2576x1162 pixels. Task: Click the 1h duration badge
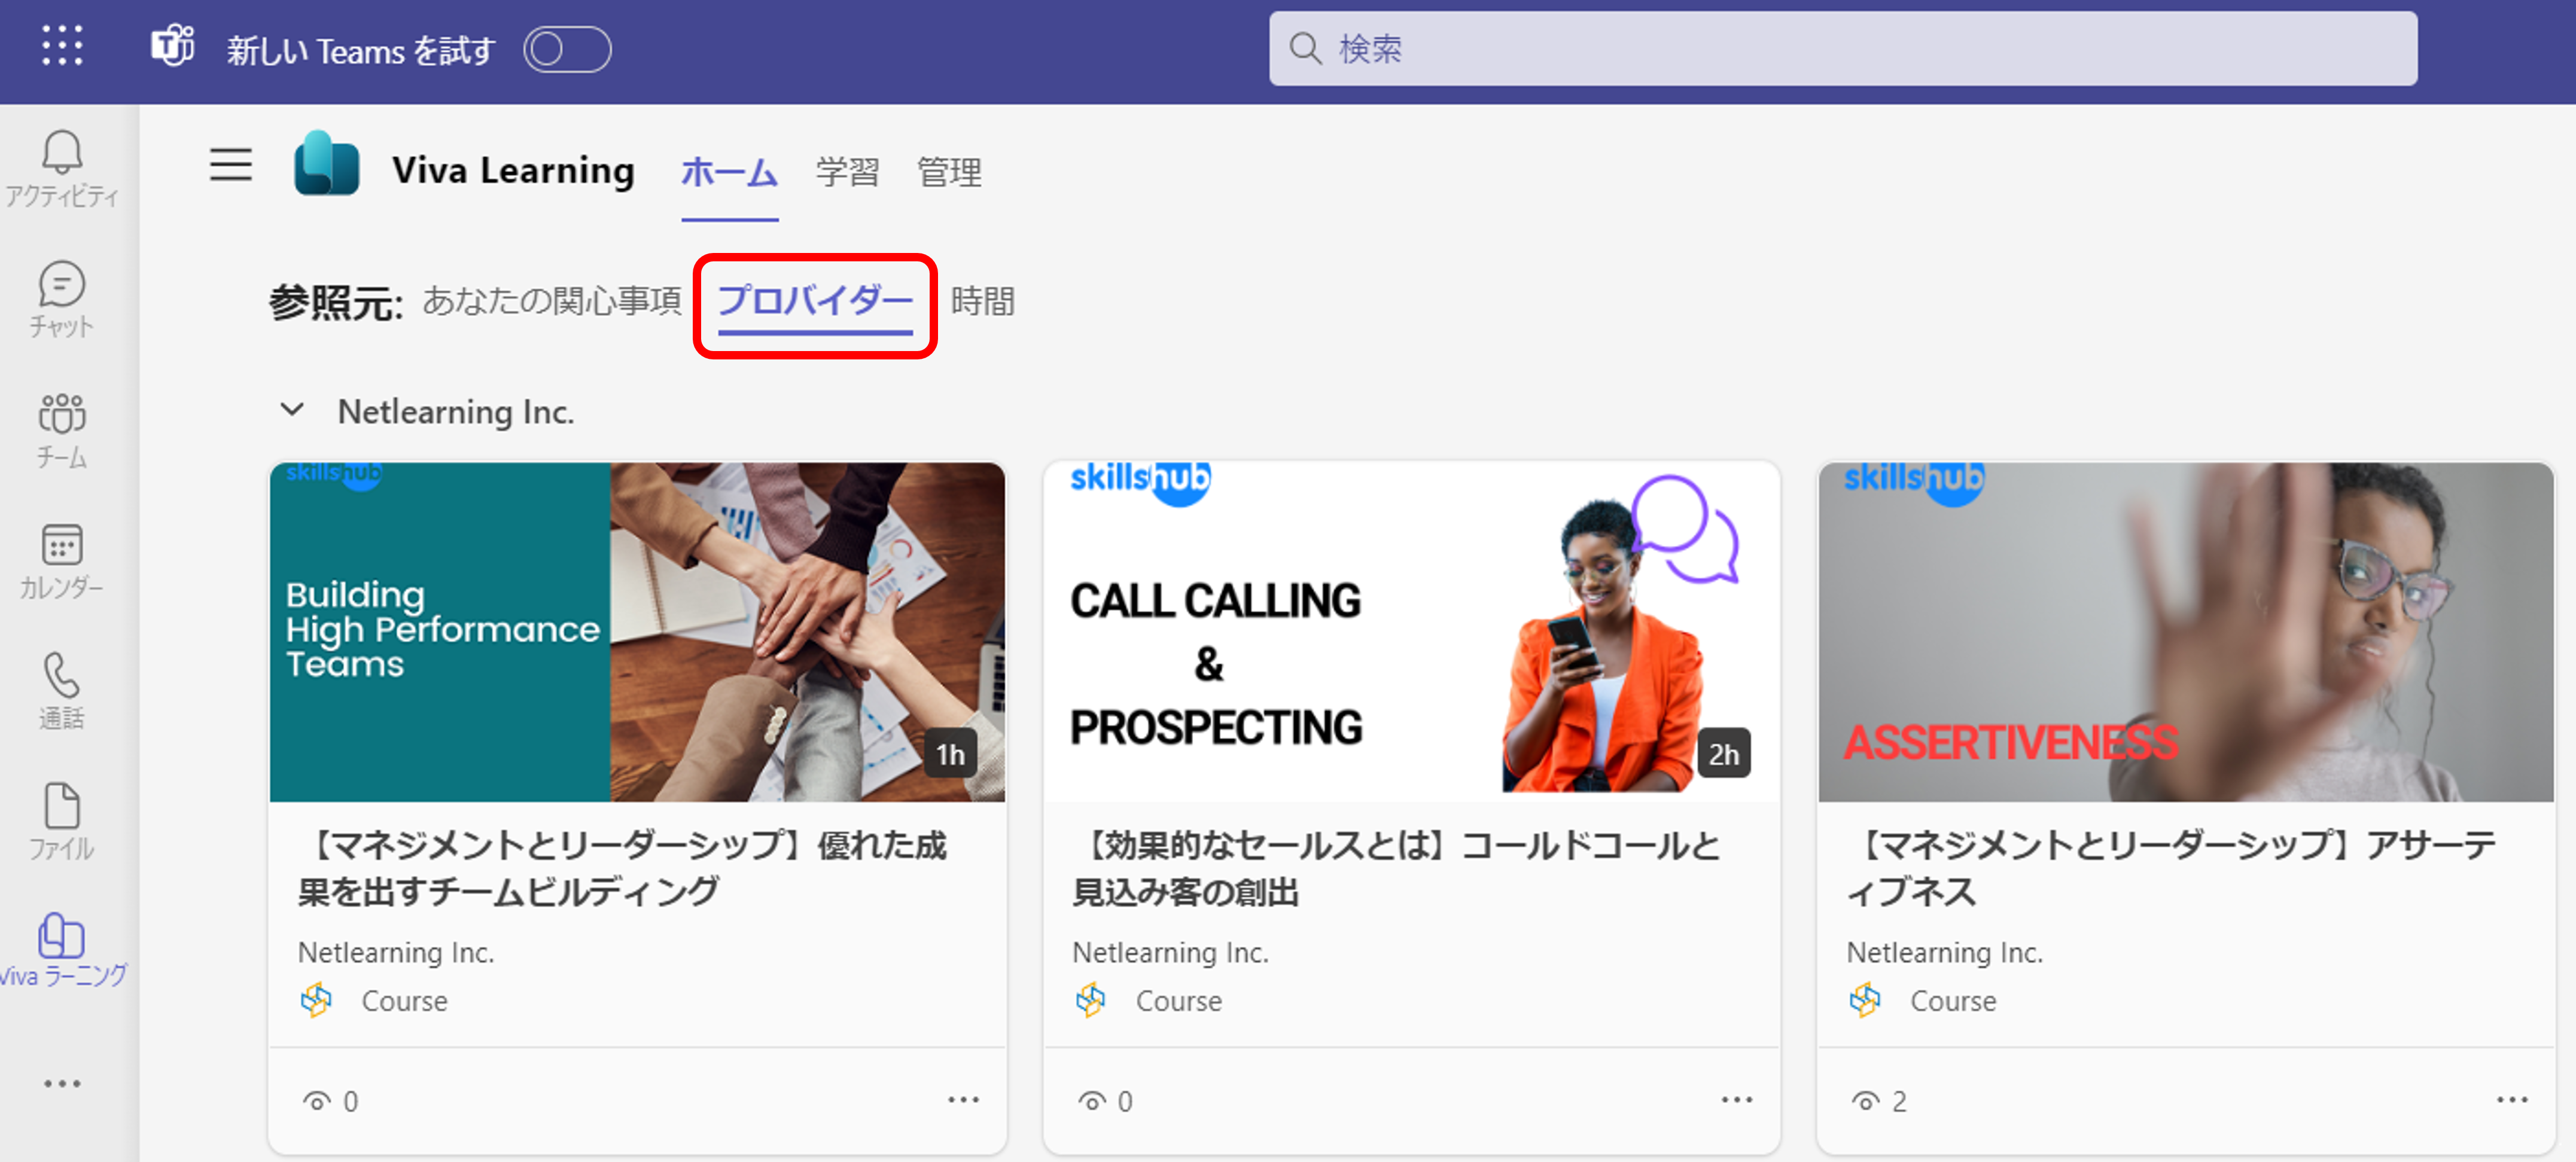coord(950,754)
